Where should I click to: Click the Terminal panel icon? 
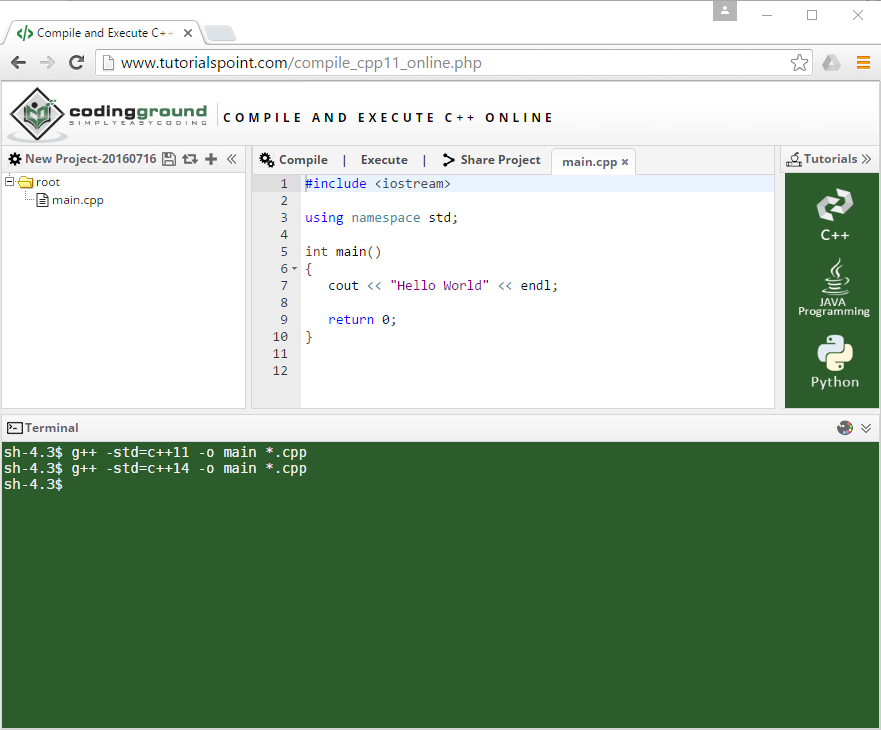click(15, 428)
